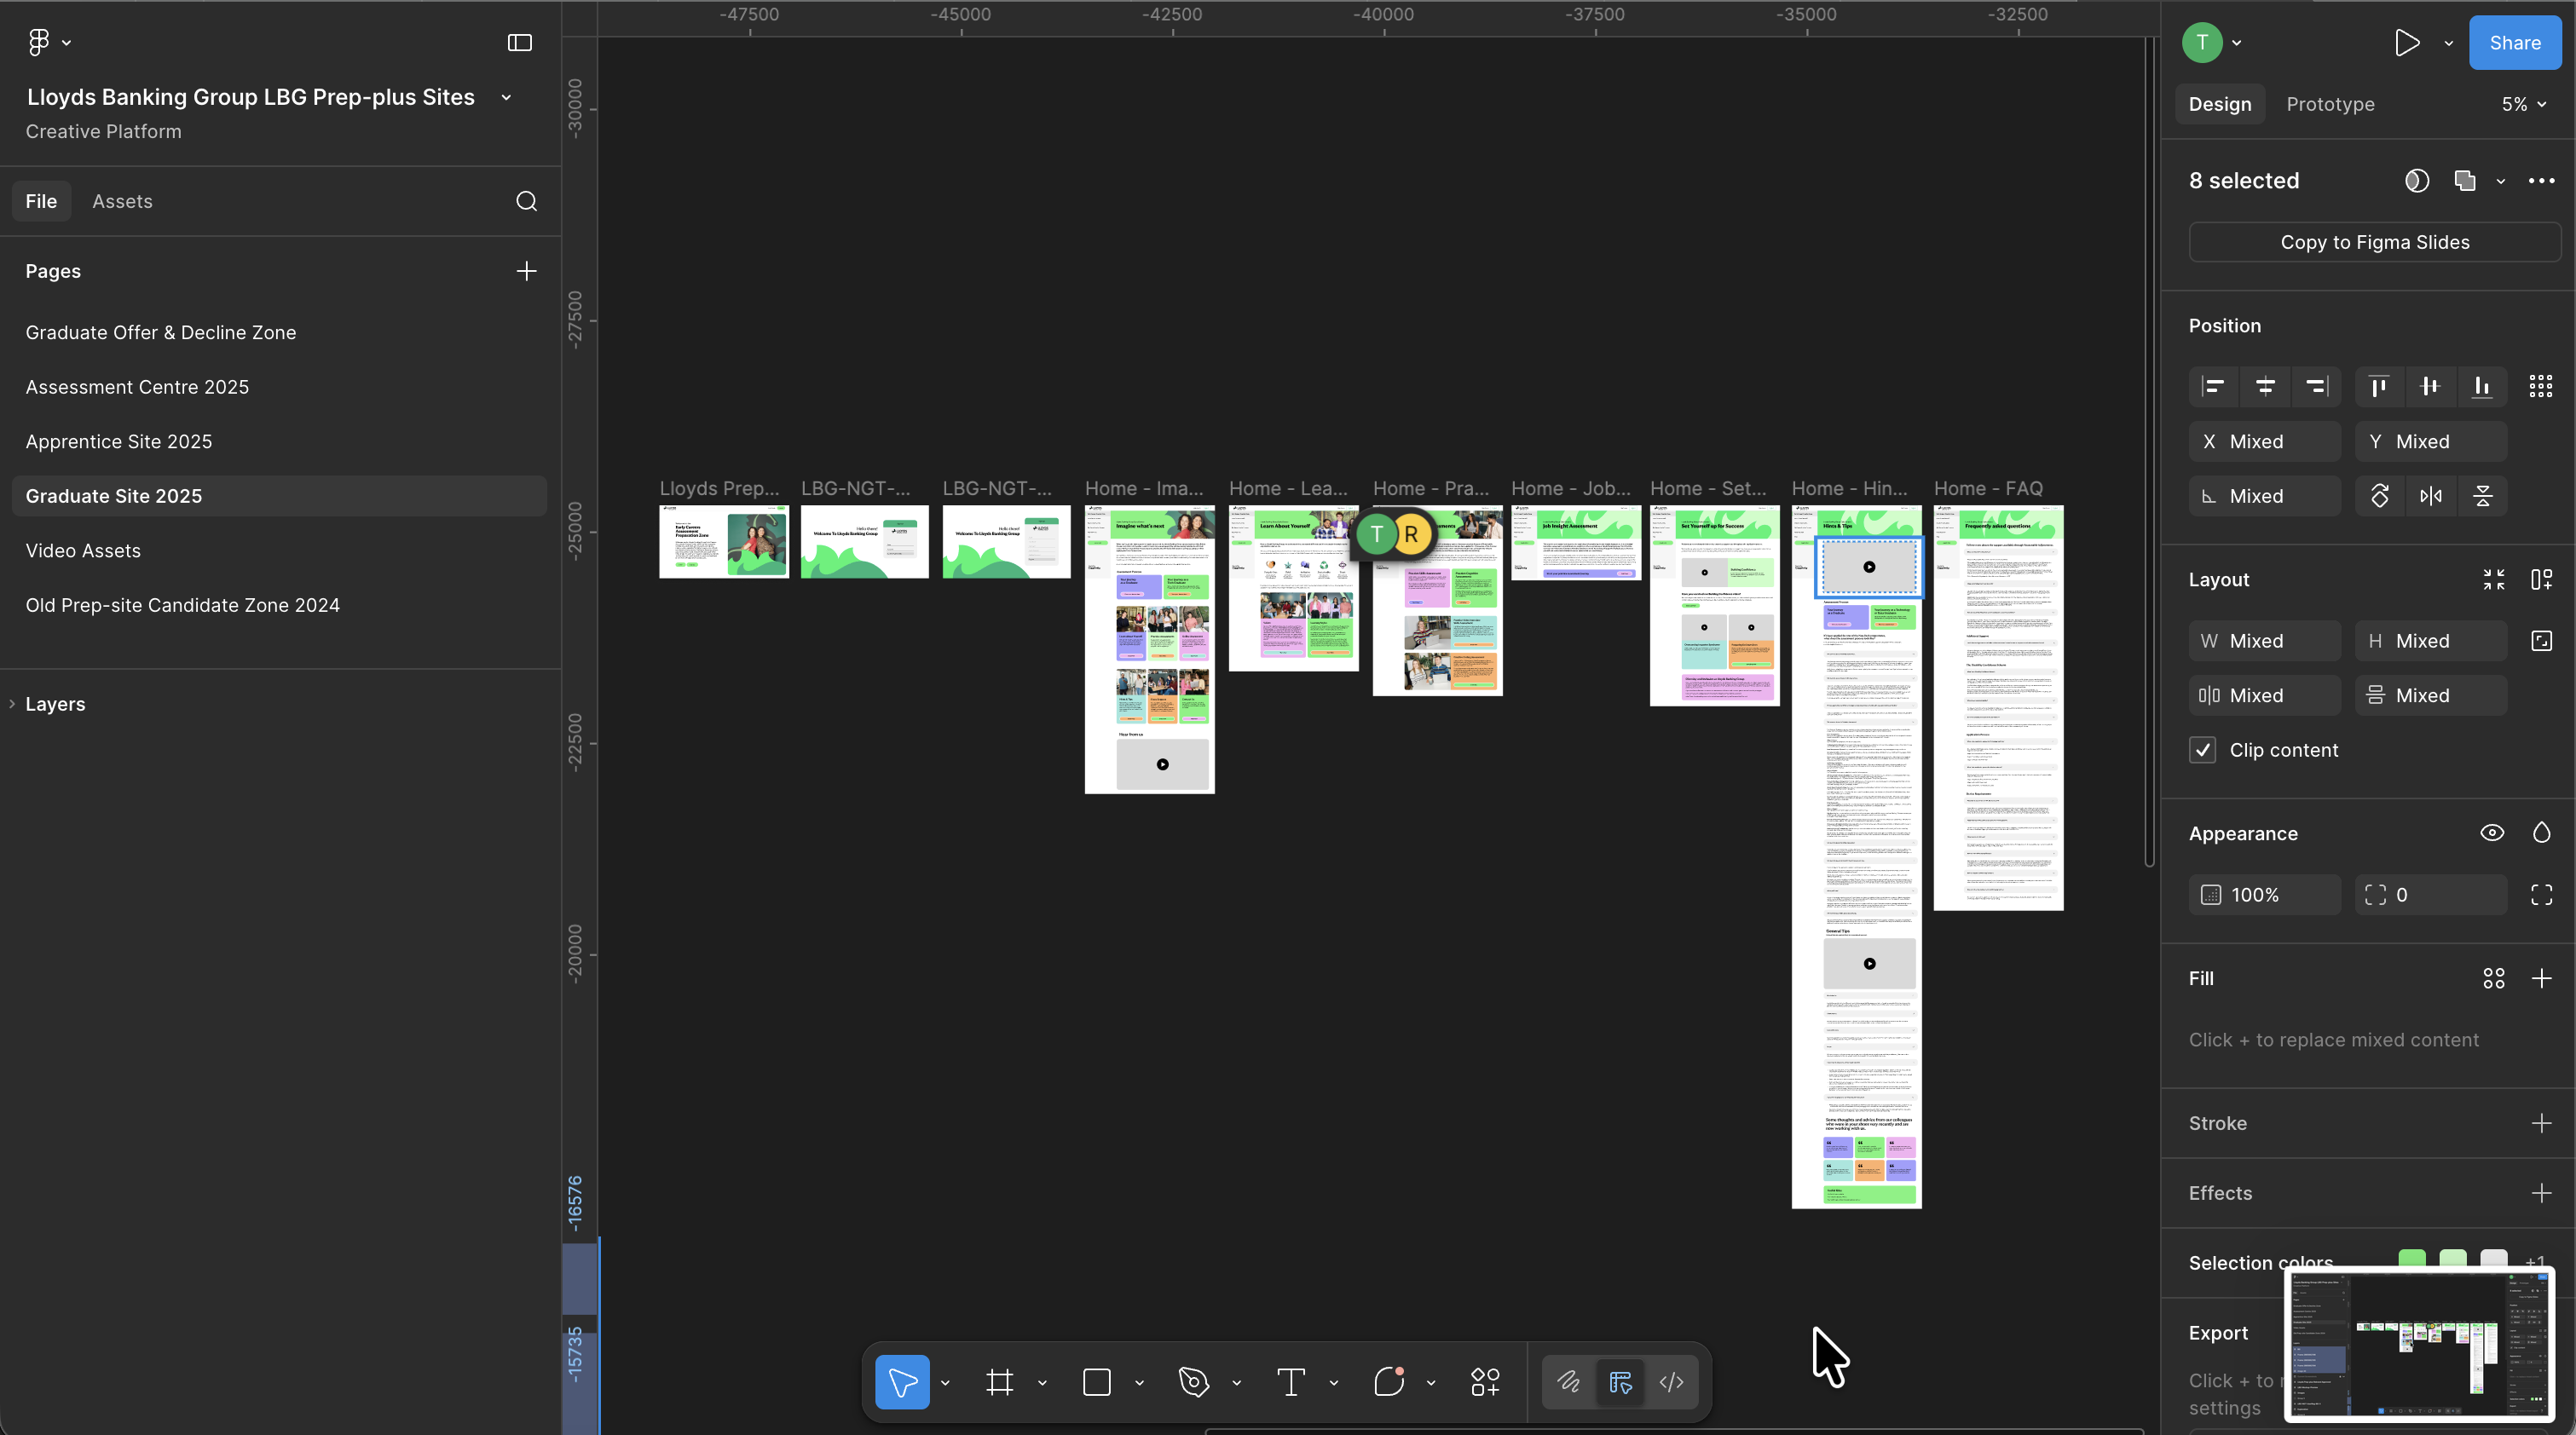Open the file name dropdown chevron

point(506,97)
